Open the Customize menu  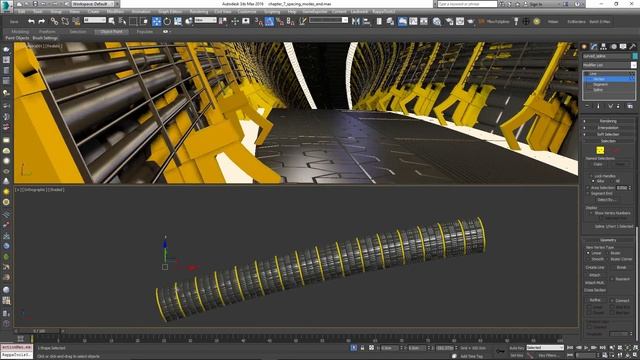tap(247, 12)
